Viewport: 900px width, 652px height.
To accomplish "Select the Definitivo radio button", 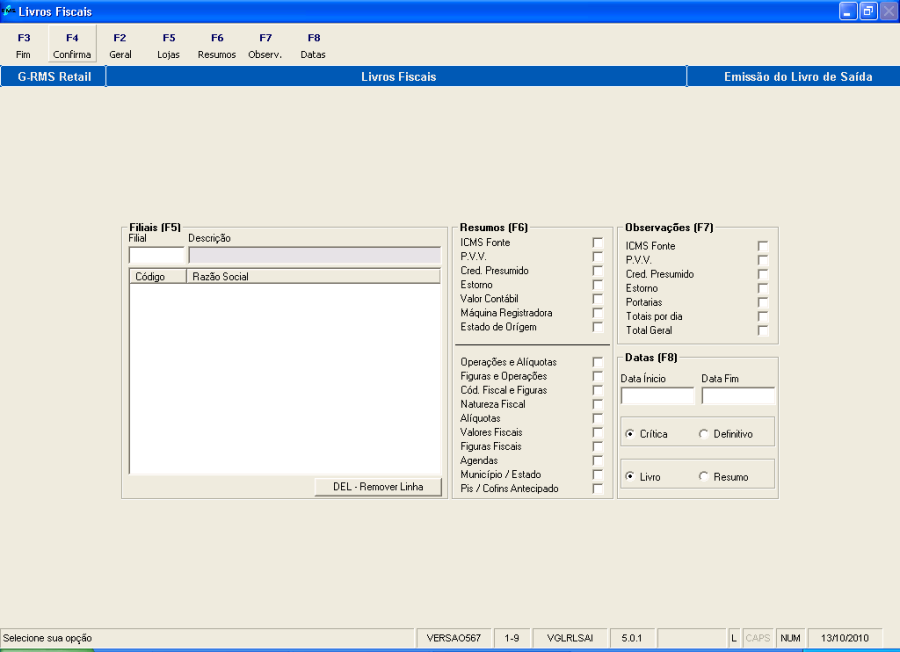I will [x=704, y=434].
